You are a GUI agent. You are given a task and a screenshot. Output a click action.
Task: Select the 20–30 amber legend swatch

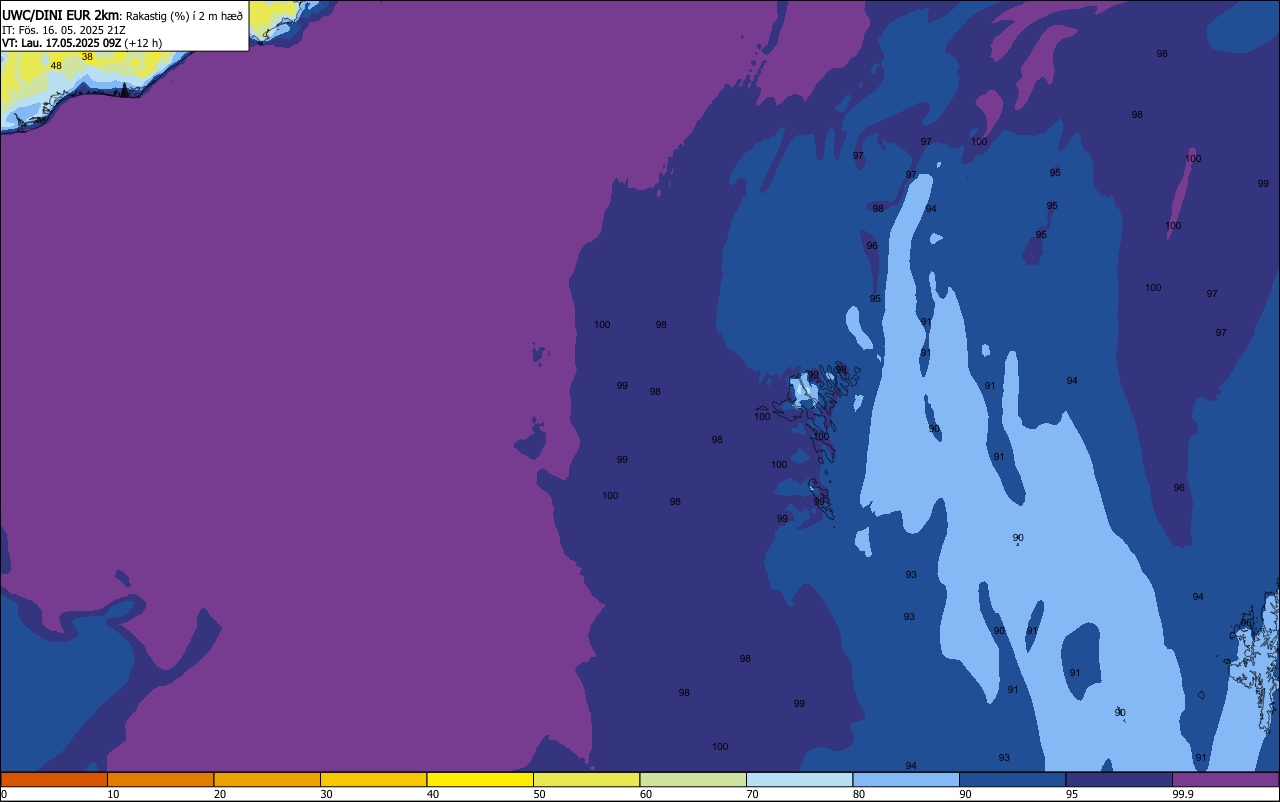(267, 779)
